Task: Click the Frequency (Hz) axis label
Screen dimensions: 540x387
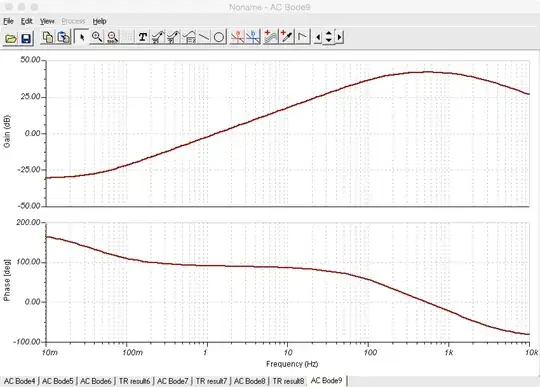Action: point(292,364)
